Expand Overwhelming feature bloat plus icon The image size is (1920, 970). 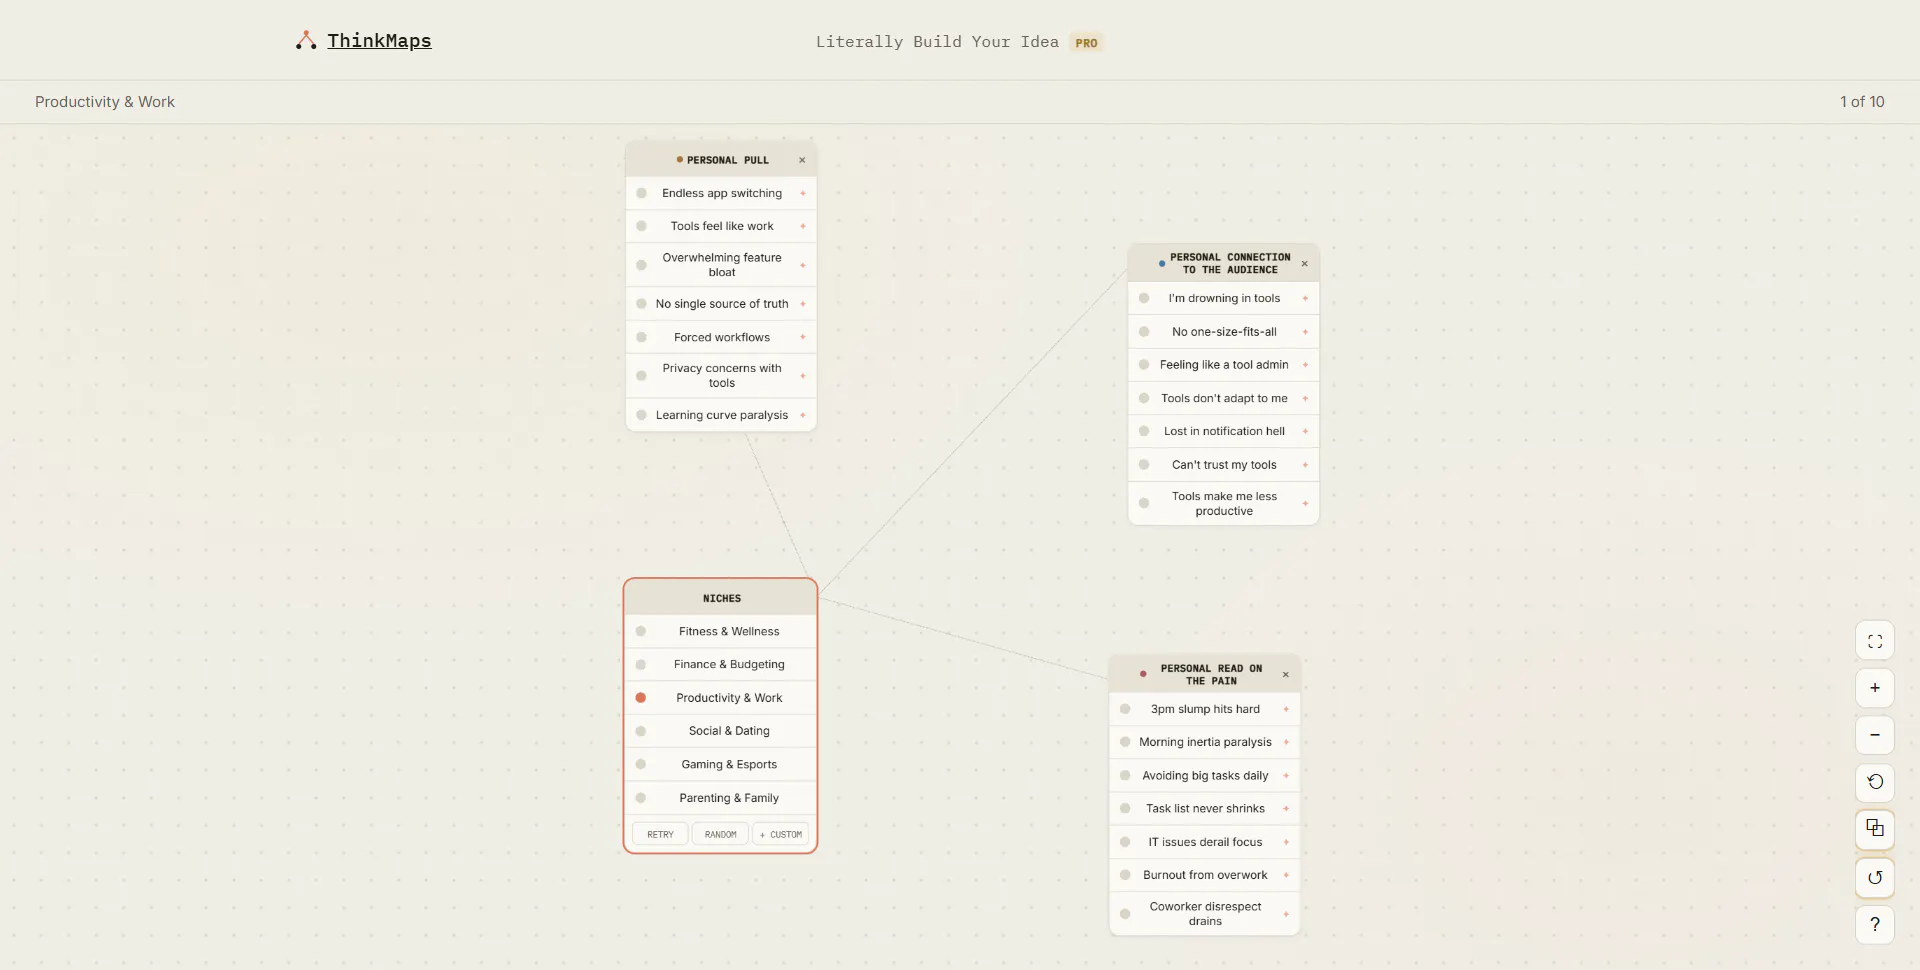(x=803, y=265)
